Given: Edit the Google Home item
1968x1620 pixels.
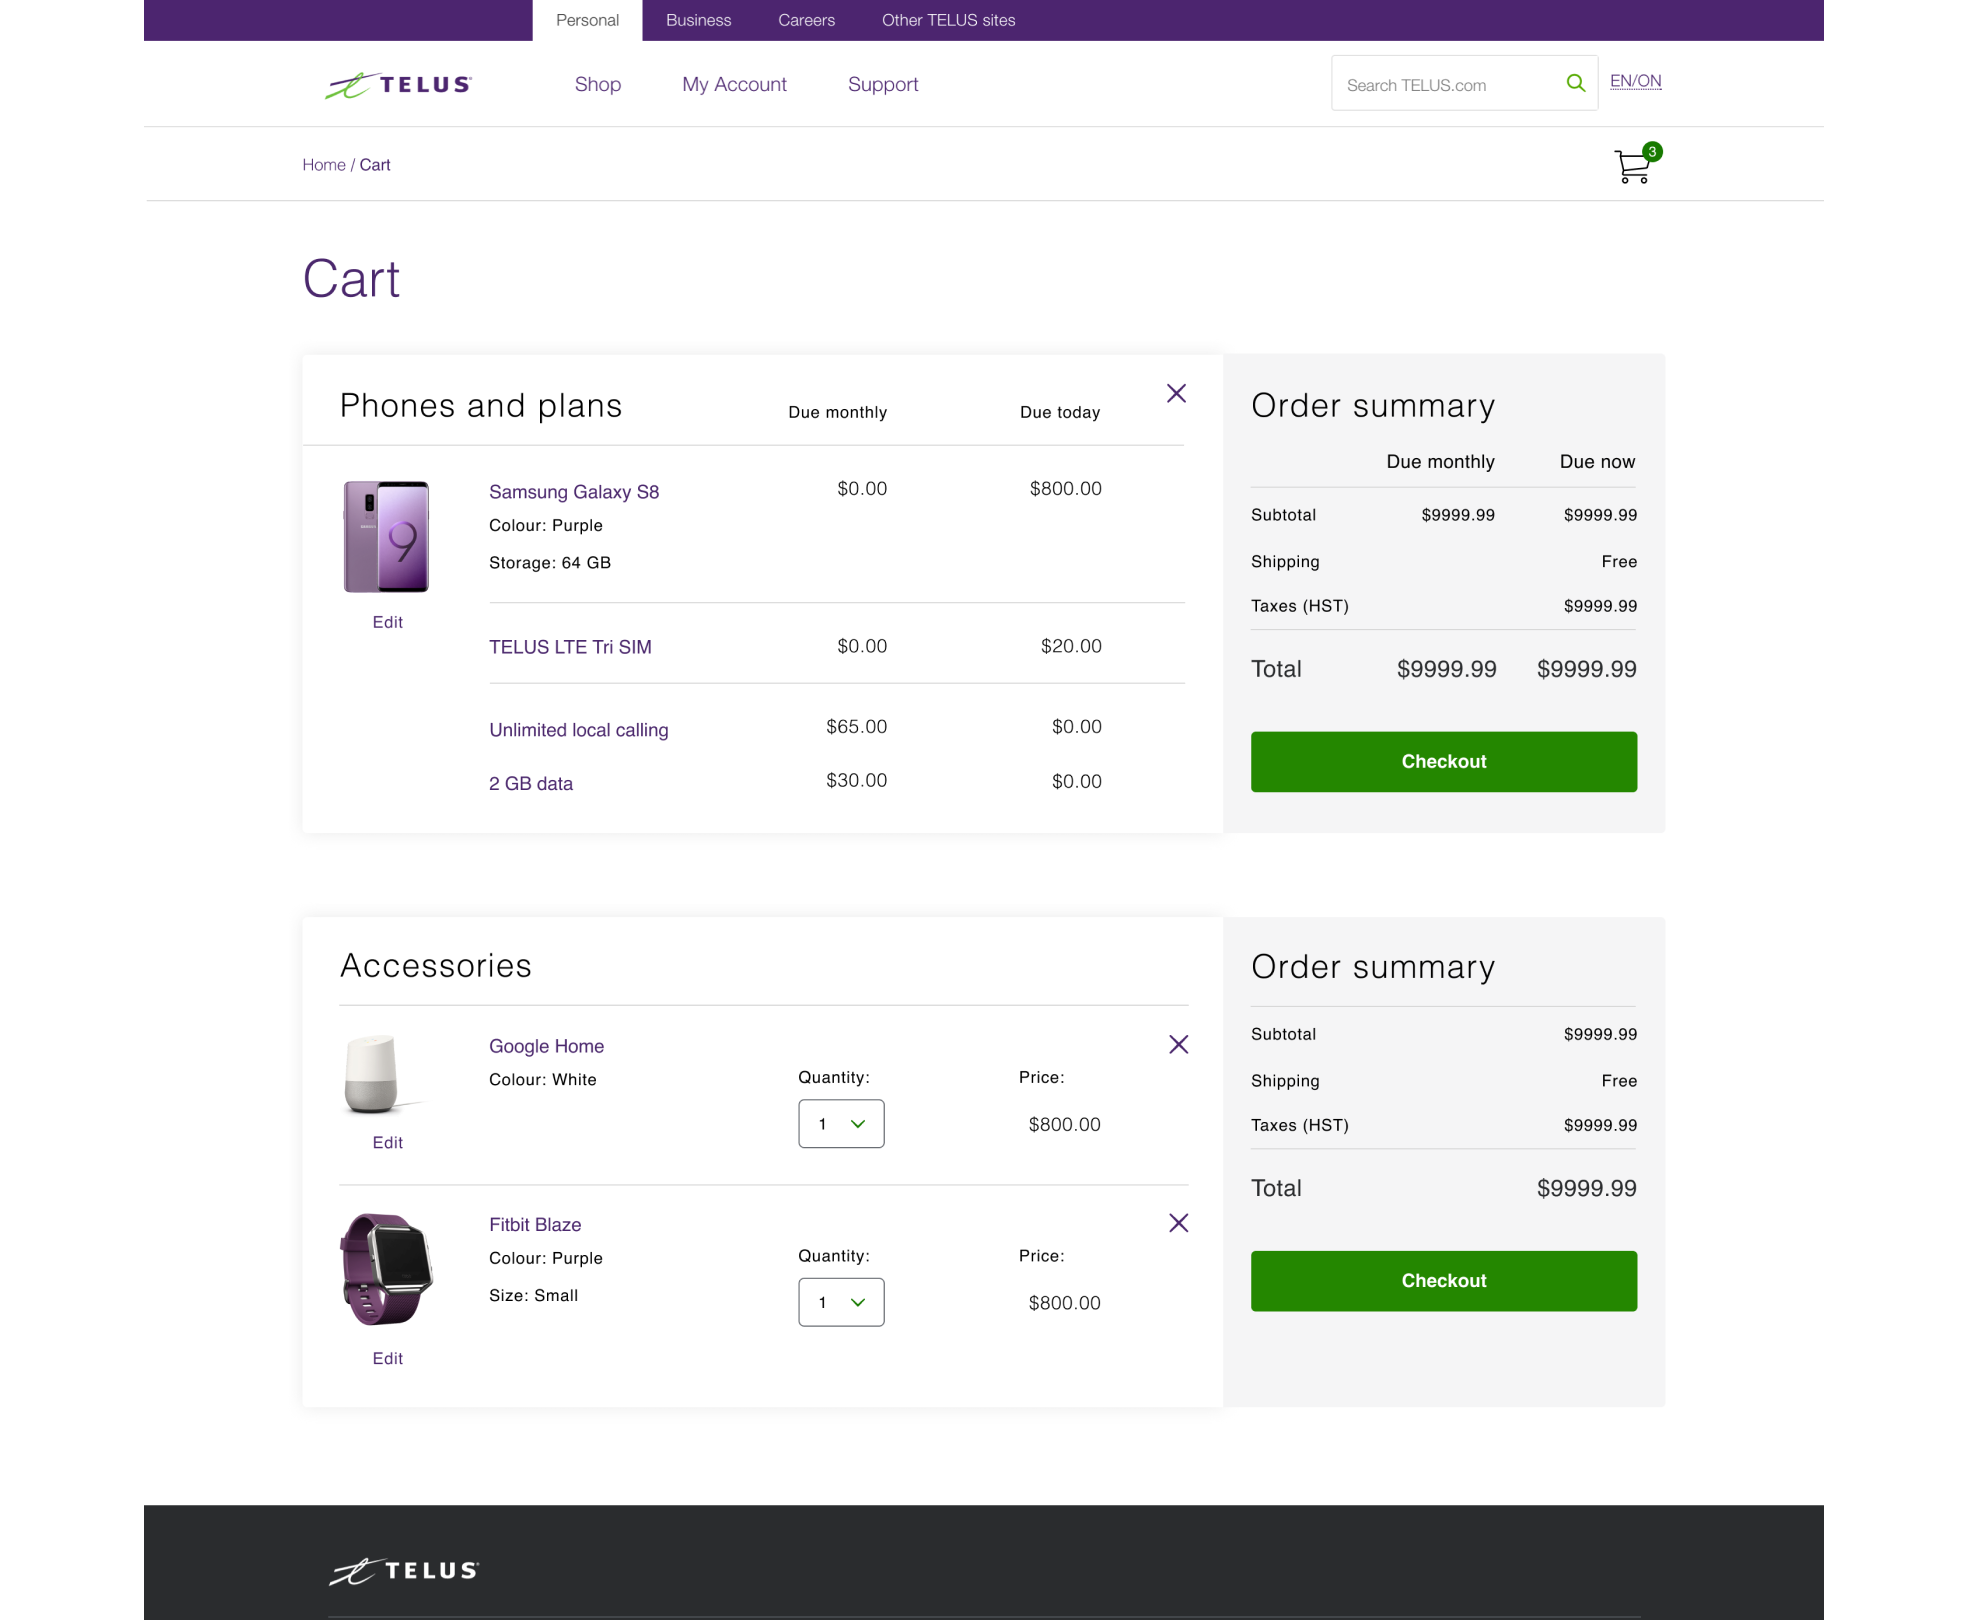Looking at the screenshot, I should coord(387,1143).
